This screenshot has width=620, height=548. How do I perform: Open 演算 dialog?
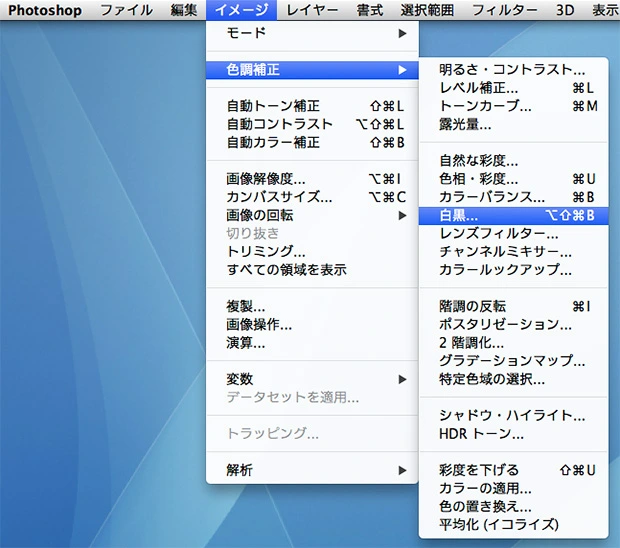[x=312, y=343]
